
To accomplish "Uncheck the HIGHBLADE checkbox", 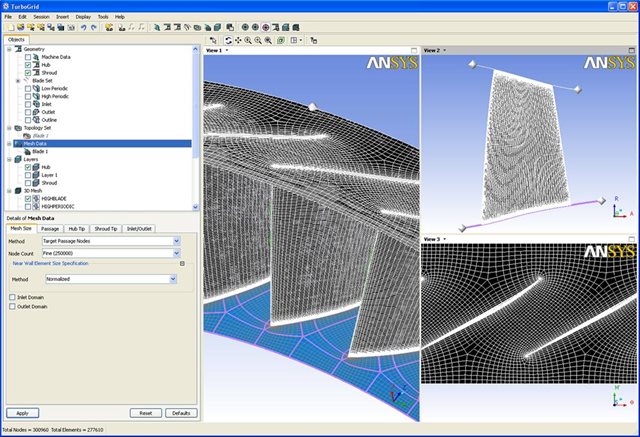I will coord(28,198).
